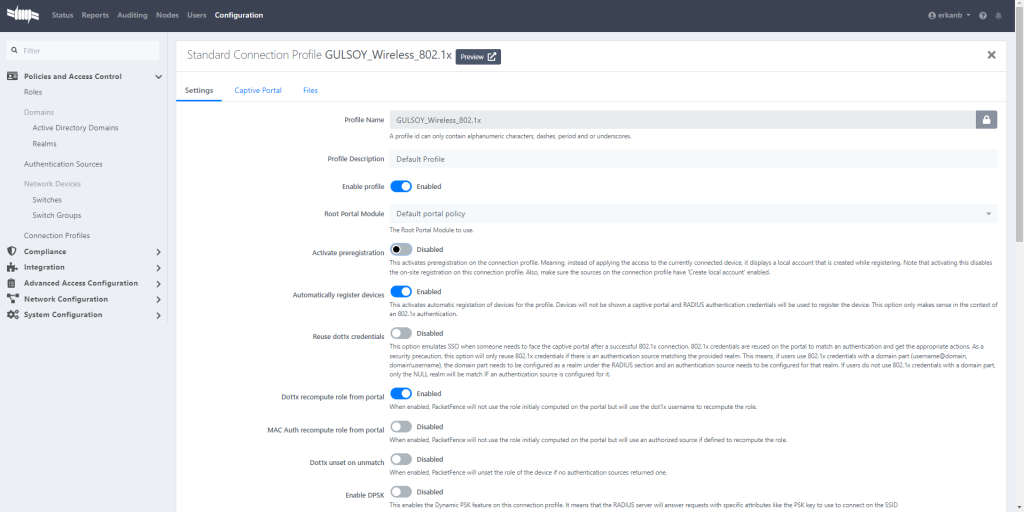Click the lock icon beside Profile Name

pyautogui.click(x=987, y=120)
